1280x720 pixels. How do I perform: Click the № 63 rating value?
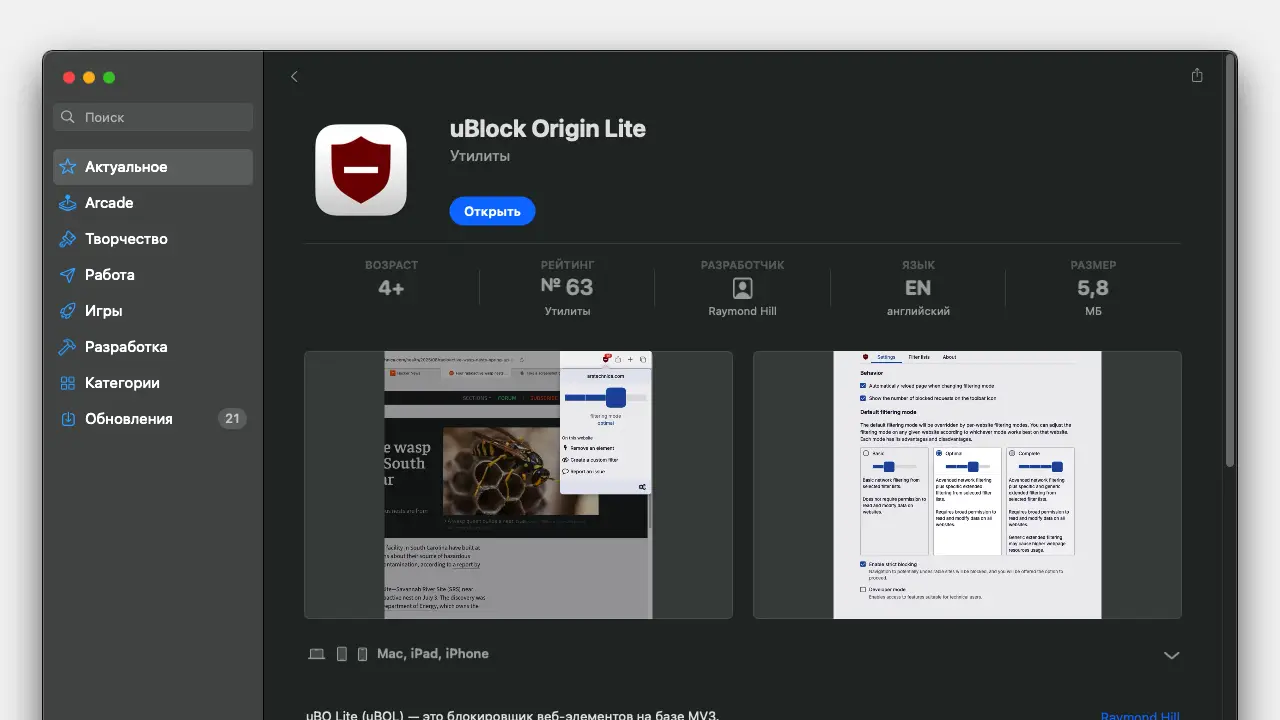pyautogui.click(x=567, y=288)
